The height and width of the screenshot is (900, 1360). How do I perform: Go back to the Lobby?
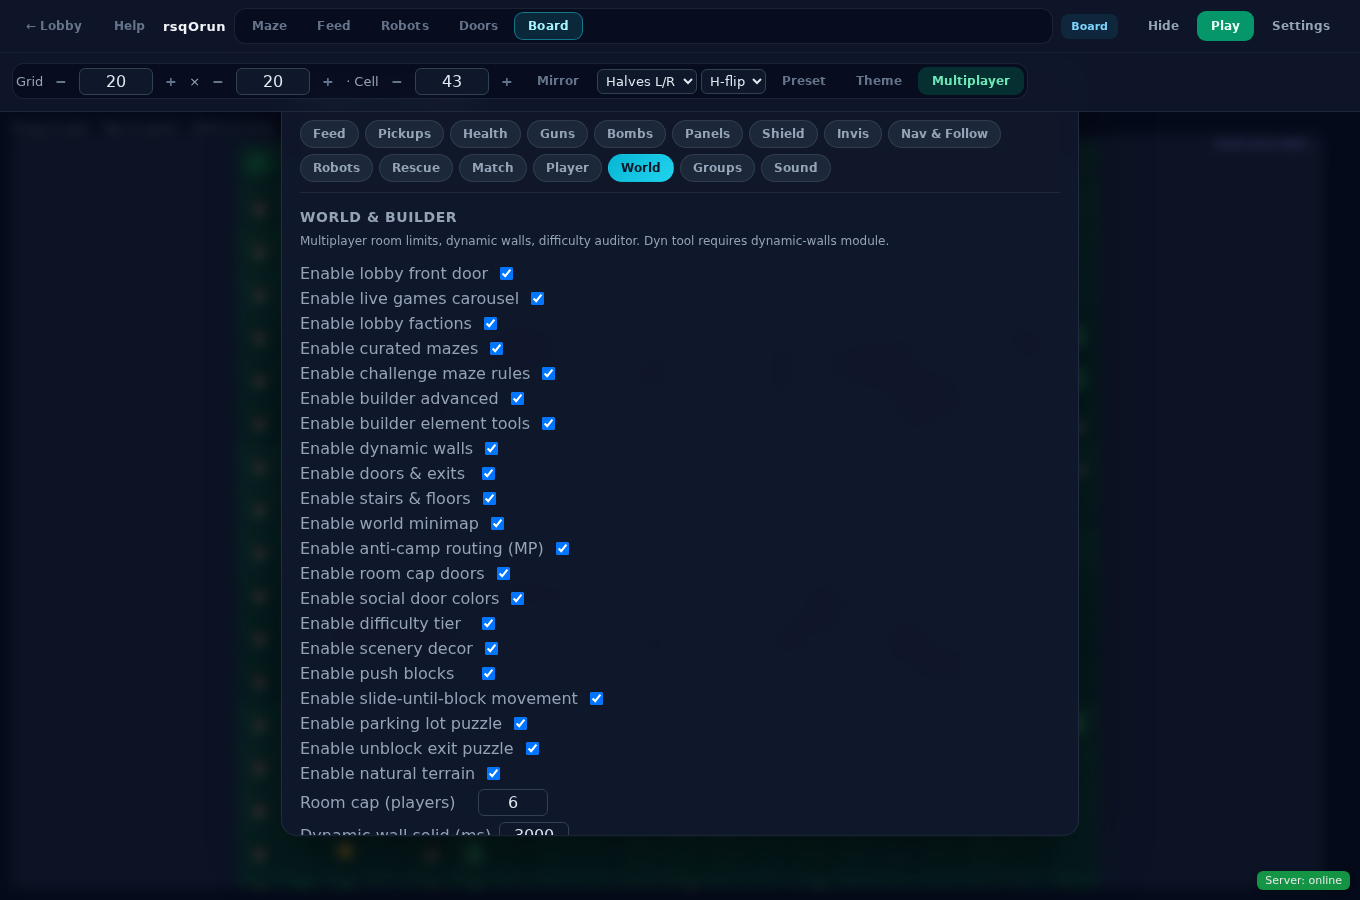53,26
